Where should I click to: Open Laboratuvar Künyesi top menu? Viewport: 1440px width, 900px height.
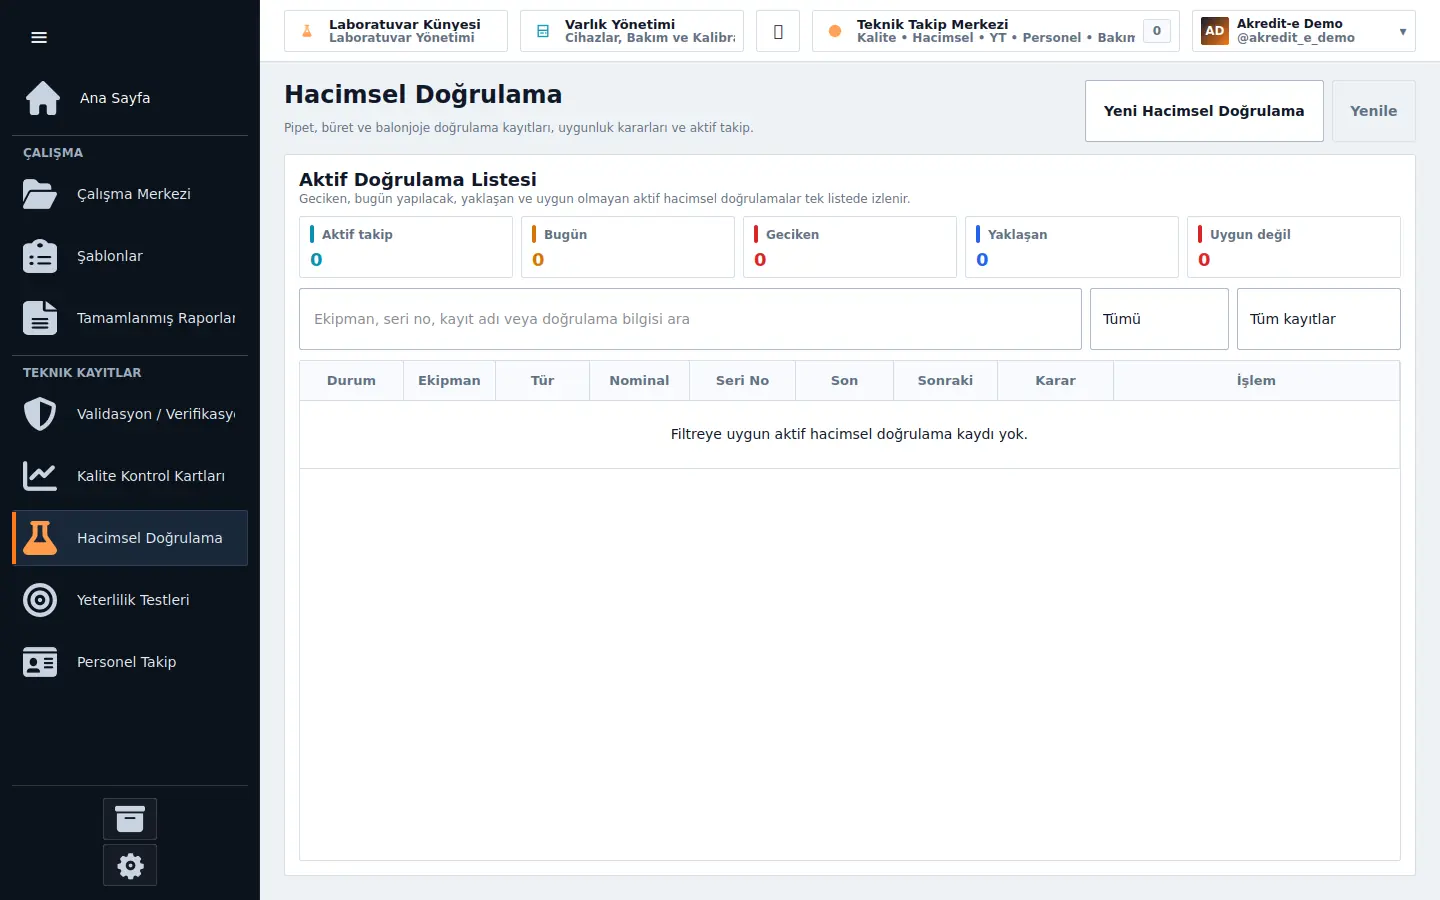click(396, 31)
